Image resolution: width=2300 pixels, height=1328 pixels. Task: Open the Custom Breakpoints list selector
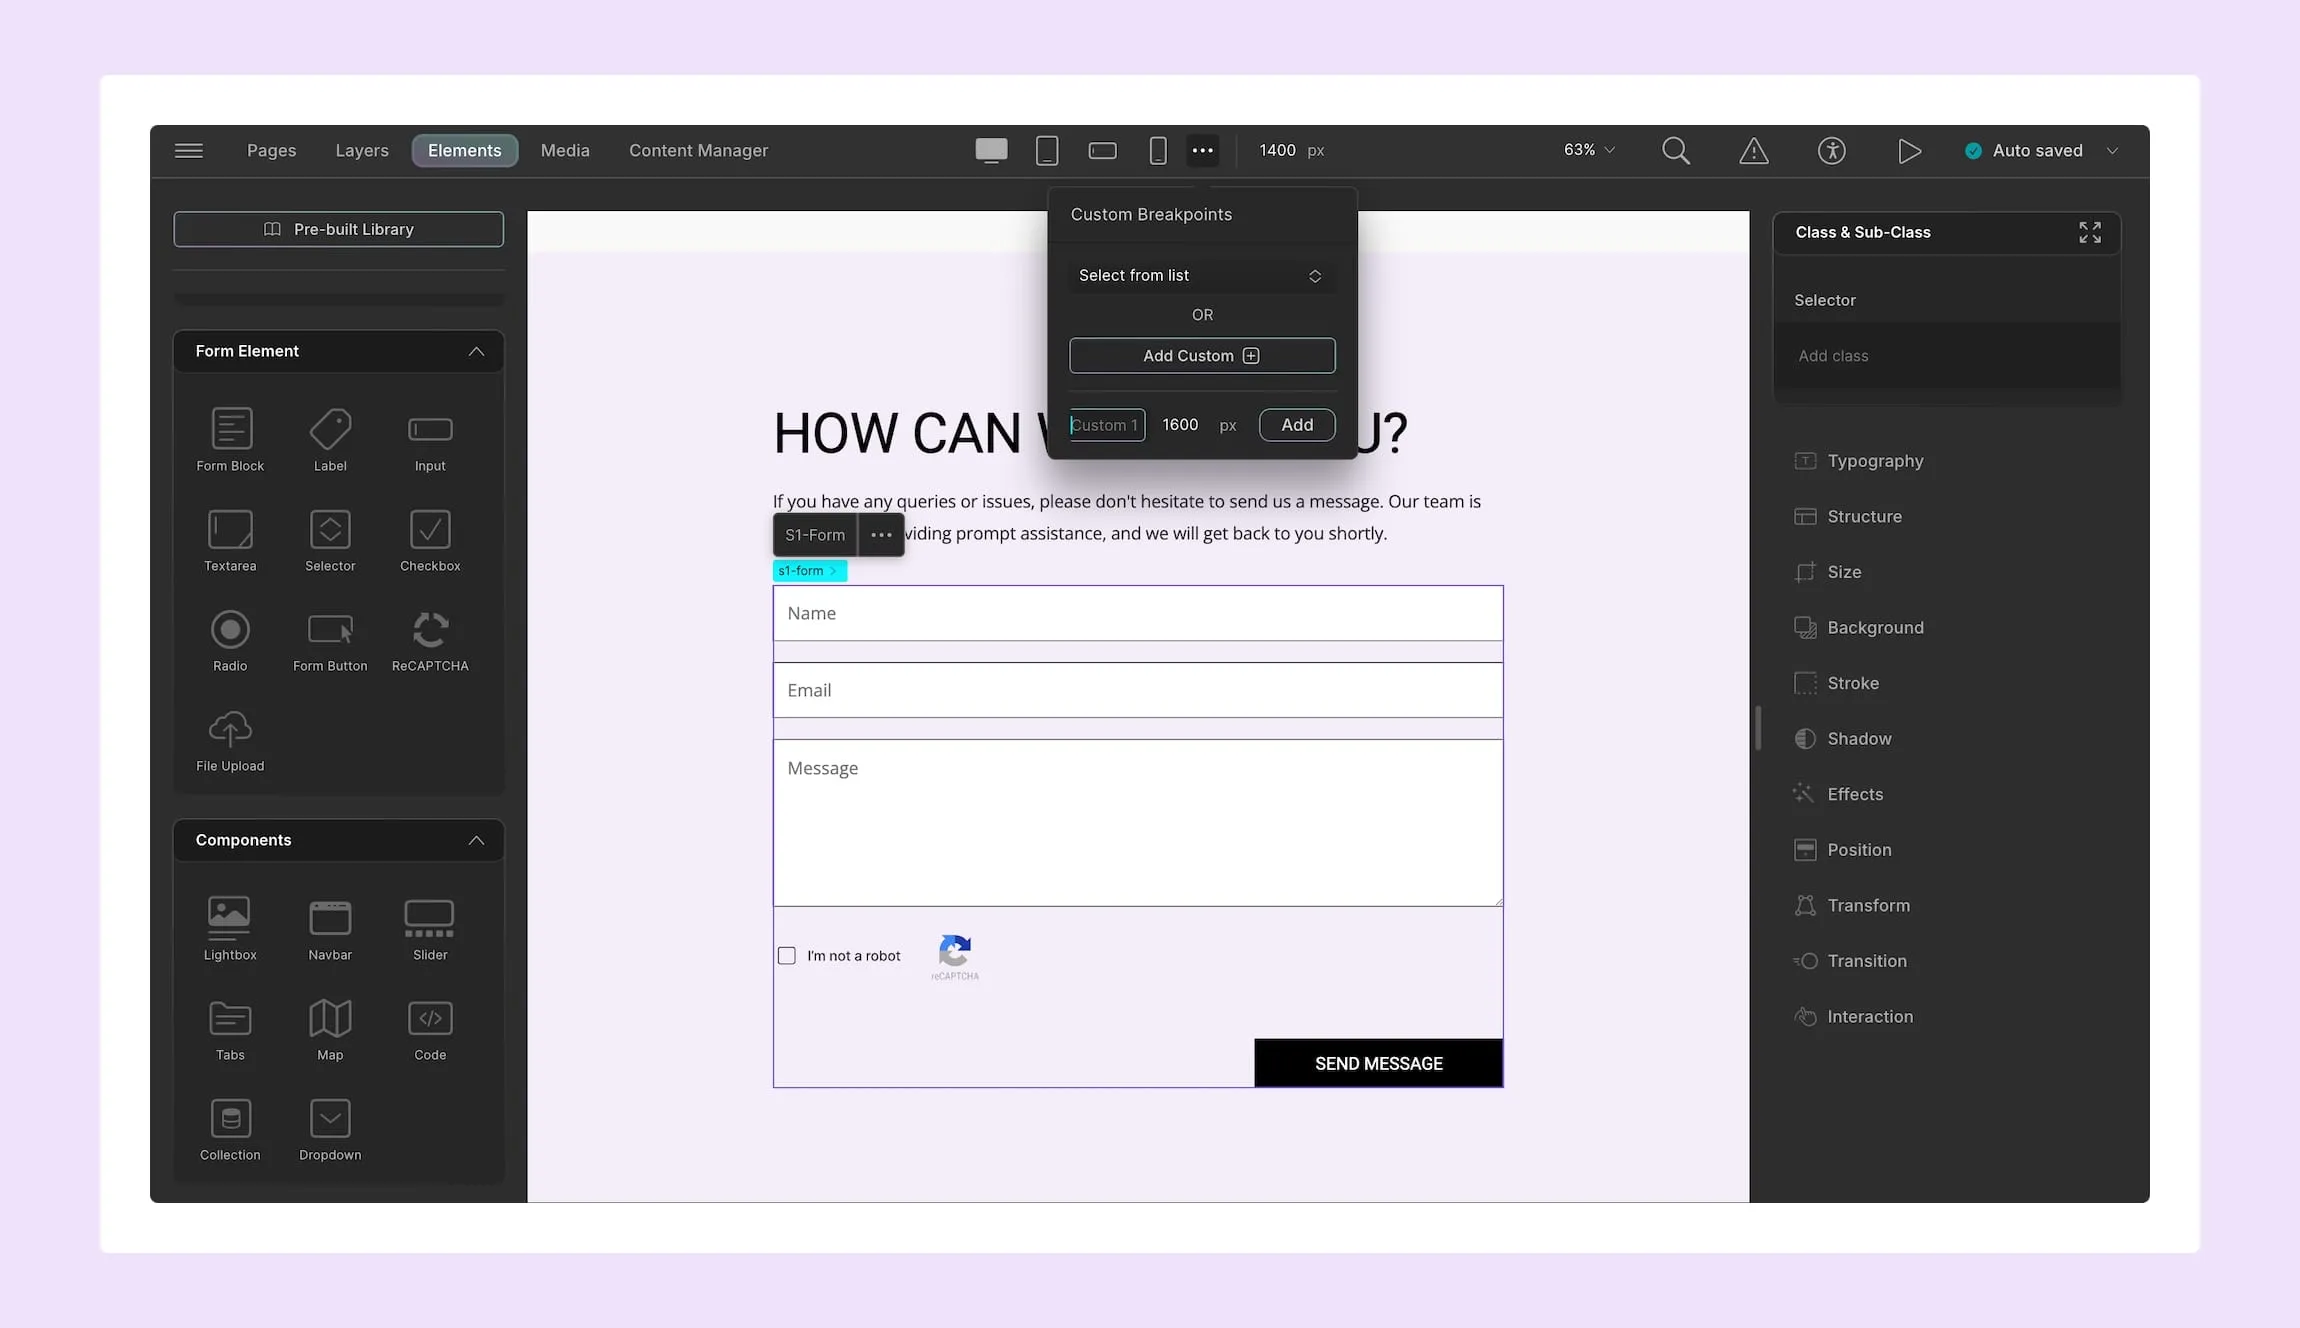[1201, 275]
